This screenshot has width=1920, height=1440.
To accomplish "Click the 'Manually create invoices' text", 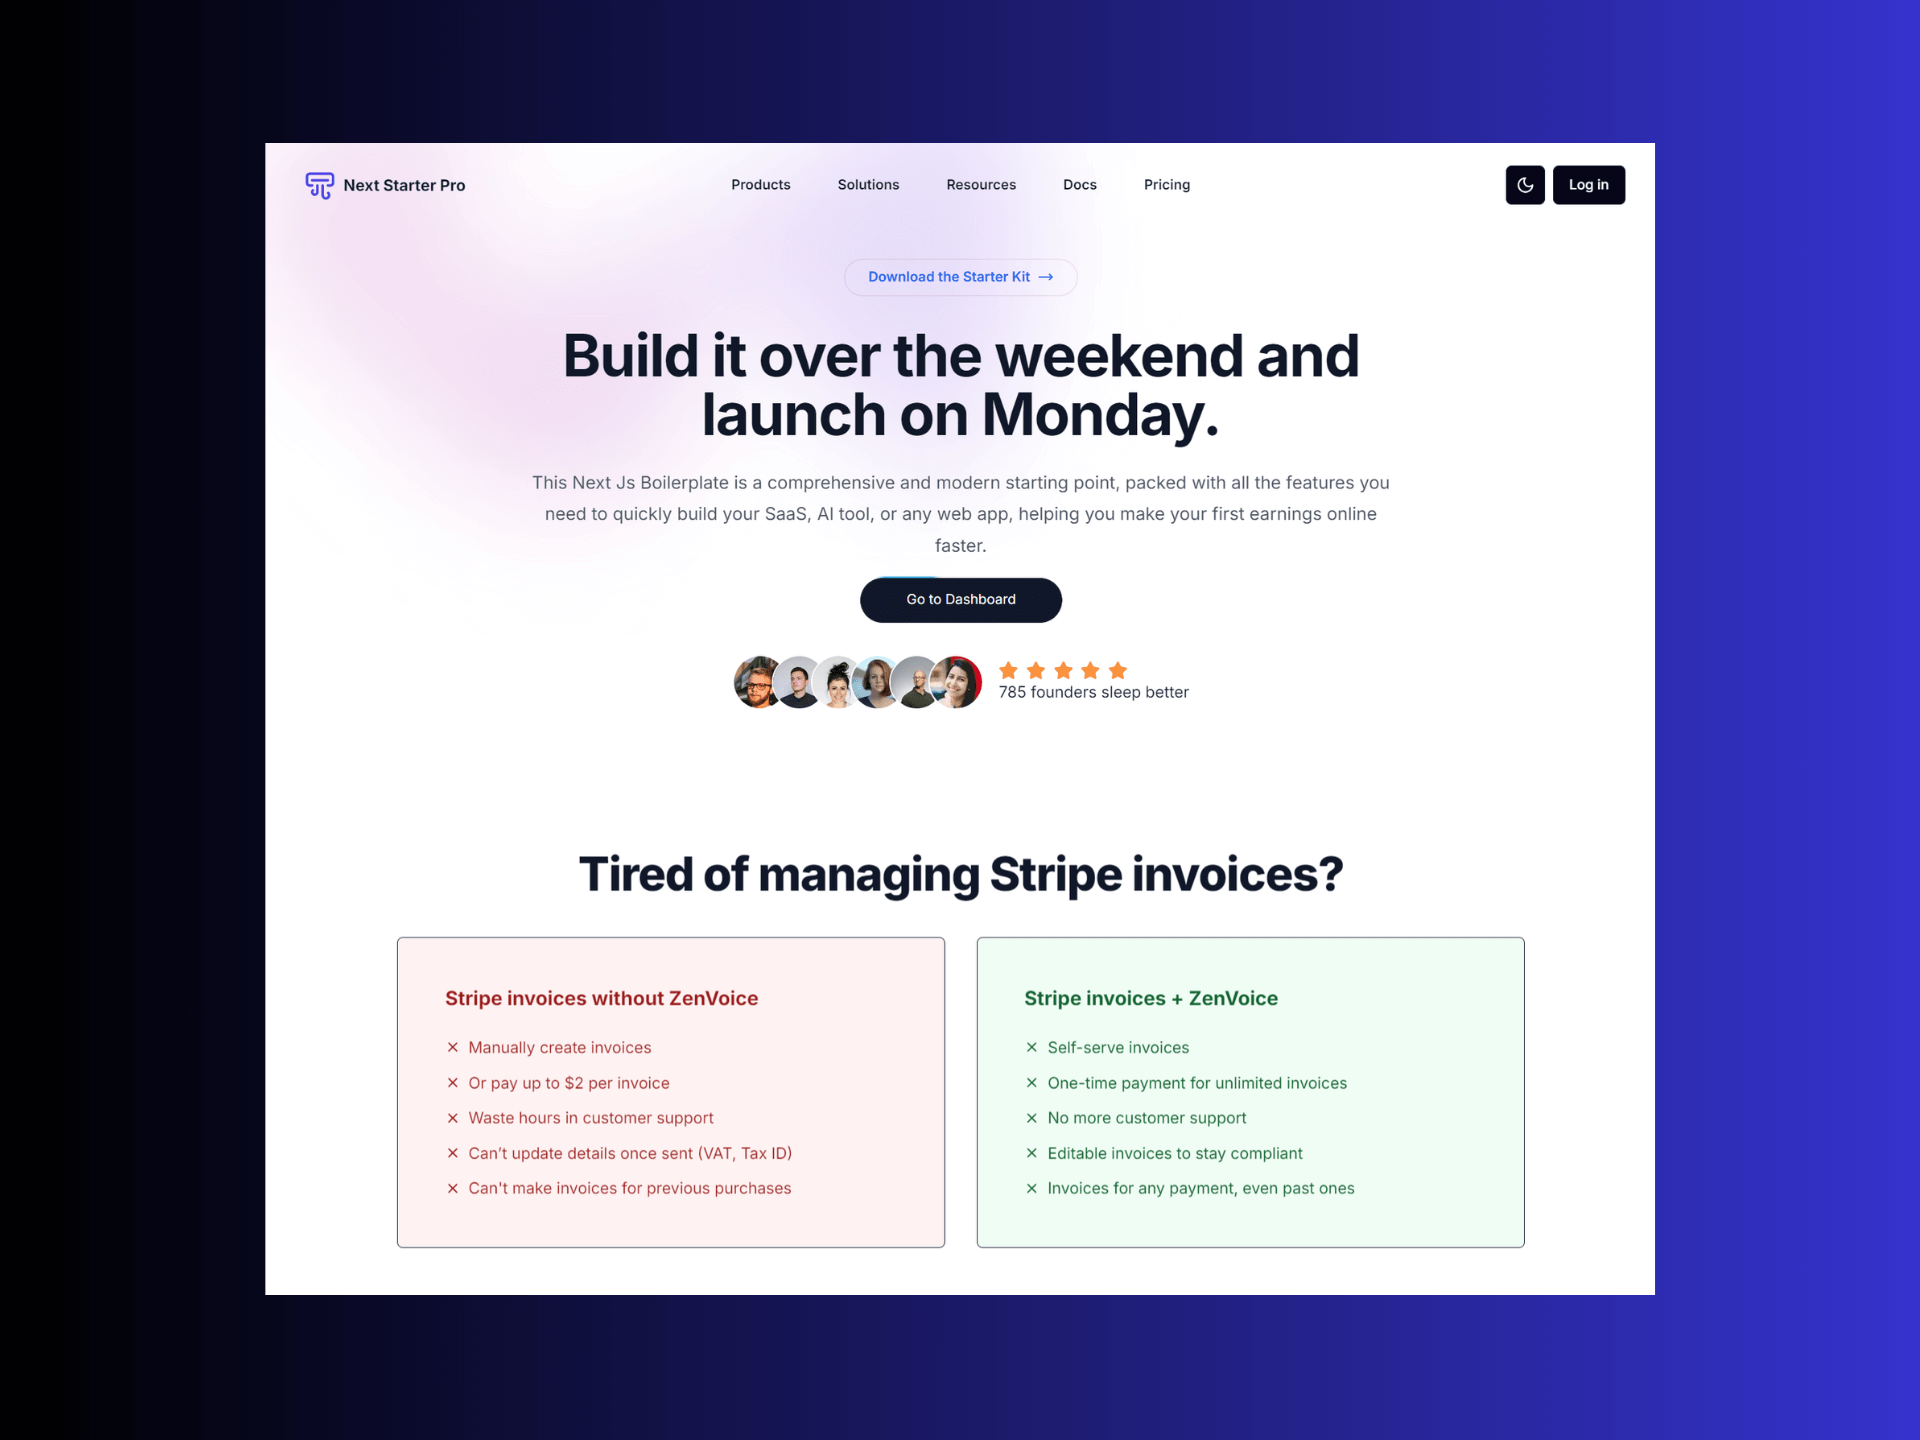I will tap(559, 1047).
